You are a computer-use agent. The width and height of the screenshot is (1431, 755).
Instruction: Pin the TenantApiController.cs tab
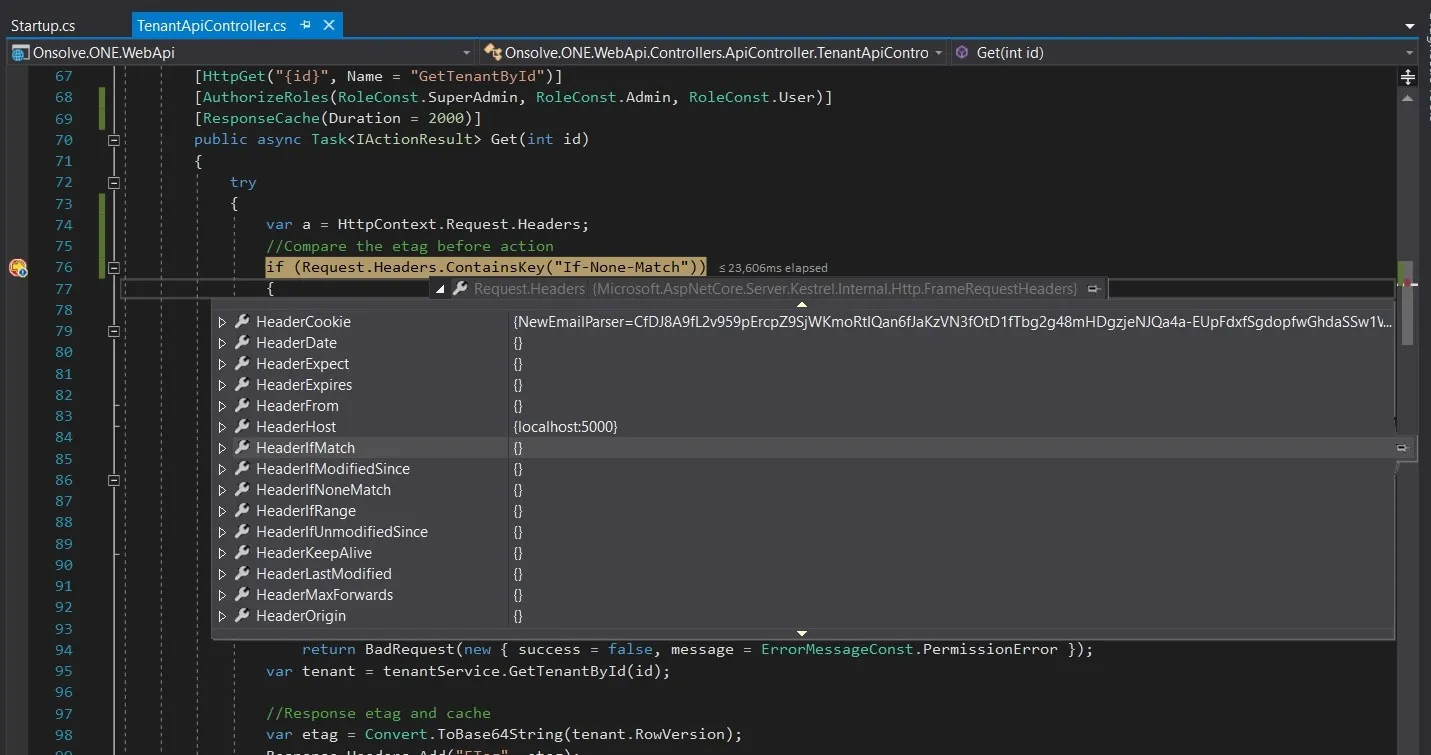(x=306, y=25)
